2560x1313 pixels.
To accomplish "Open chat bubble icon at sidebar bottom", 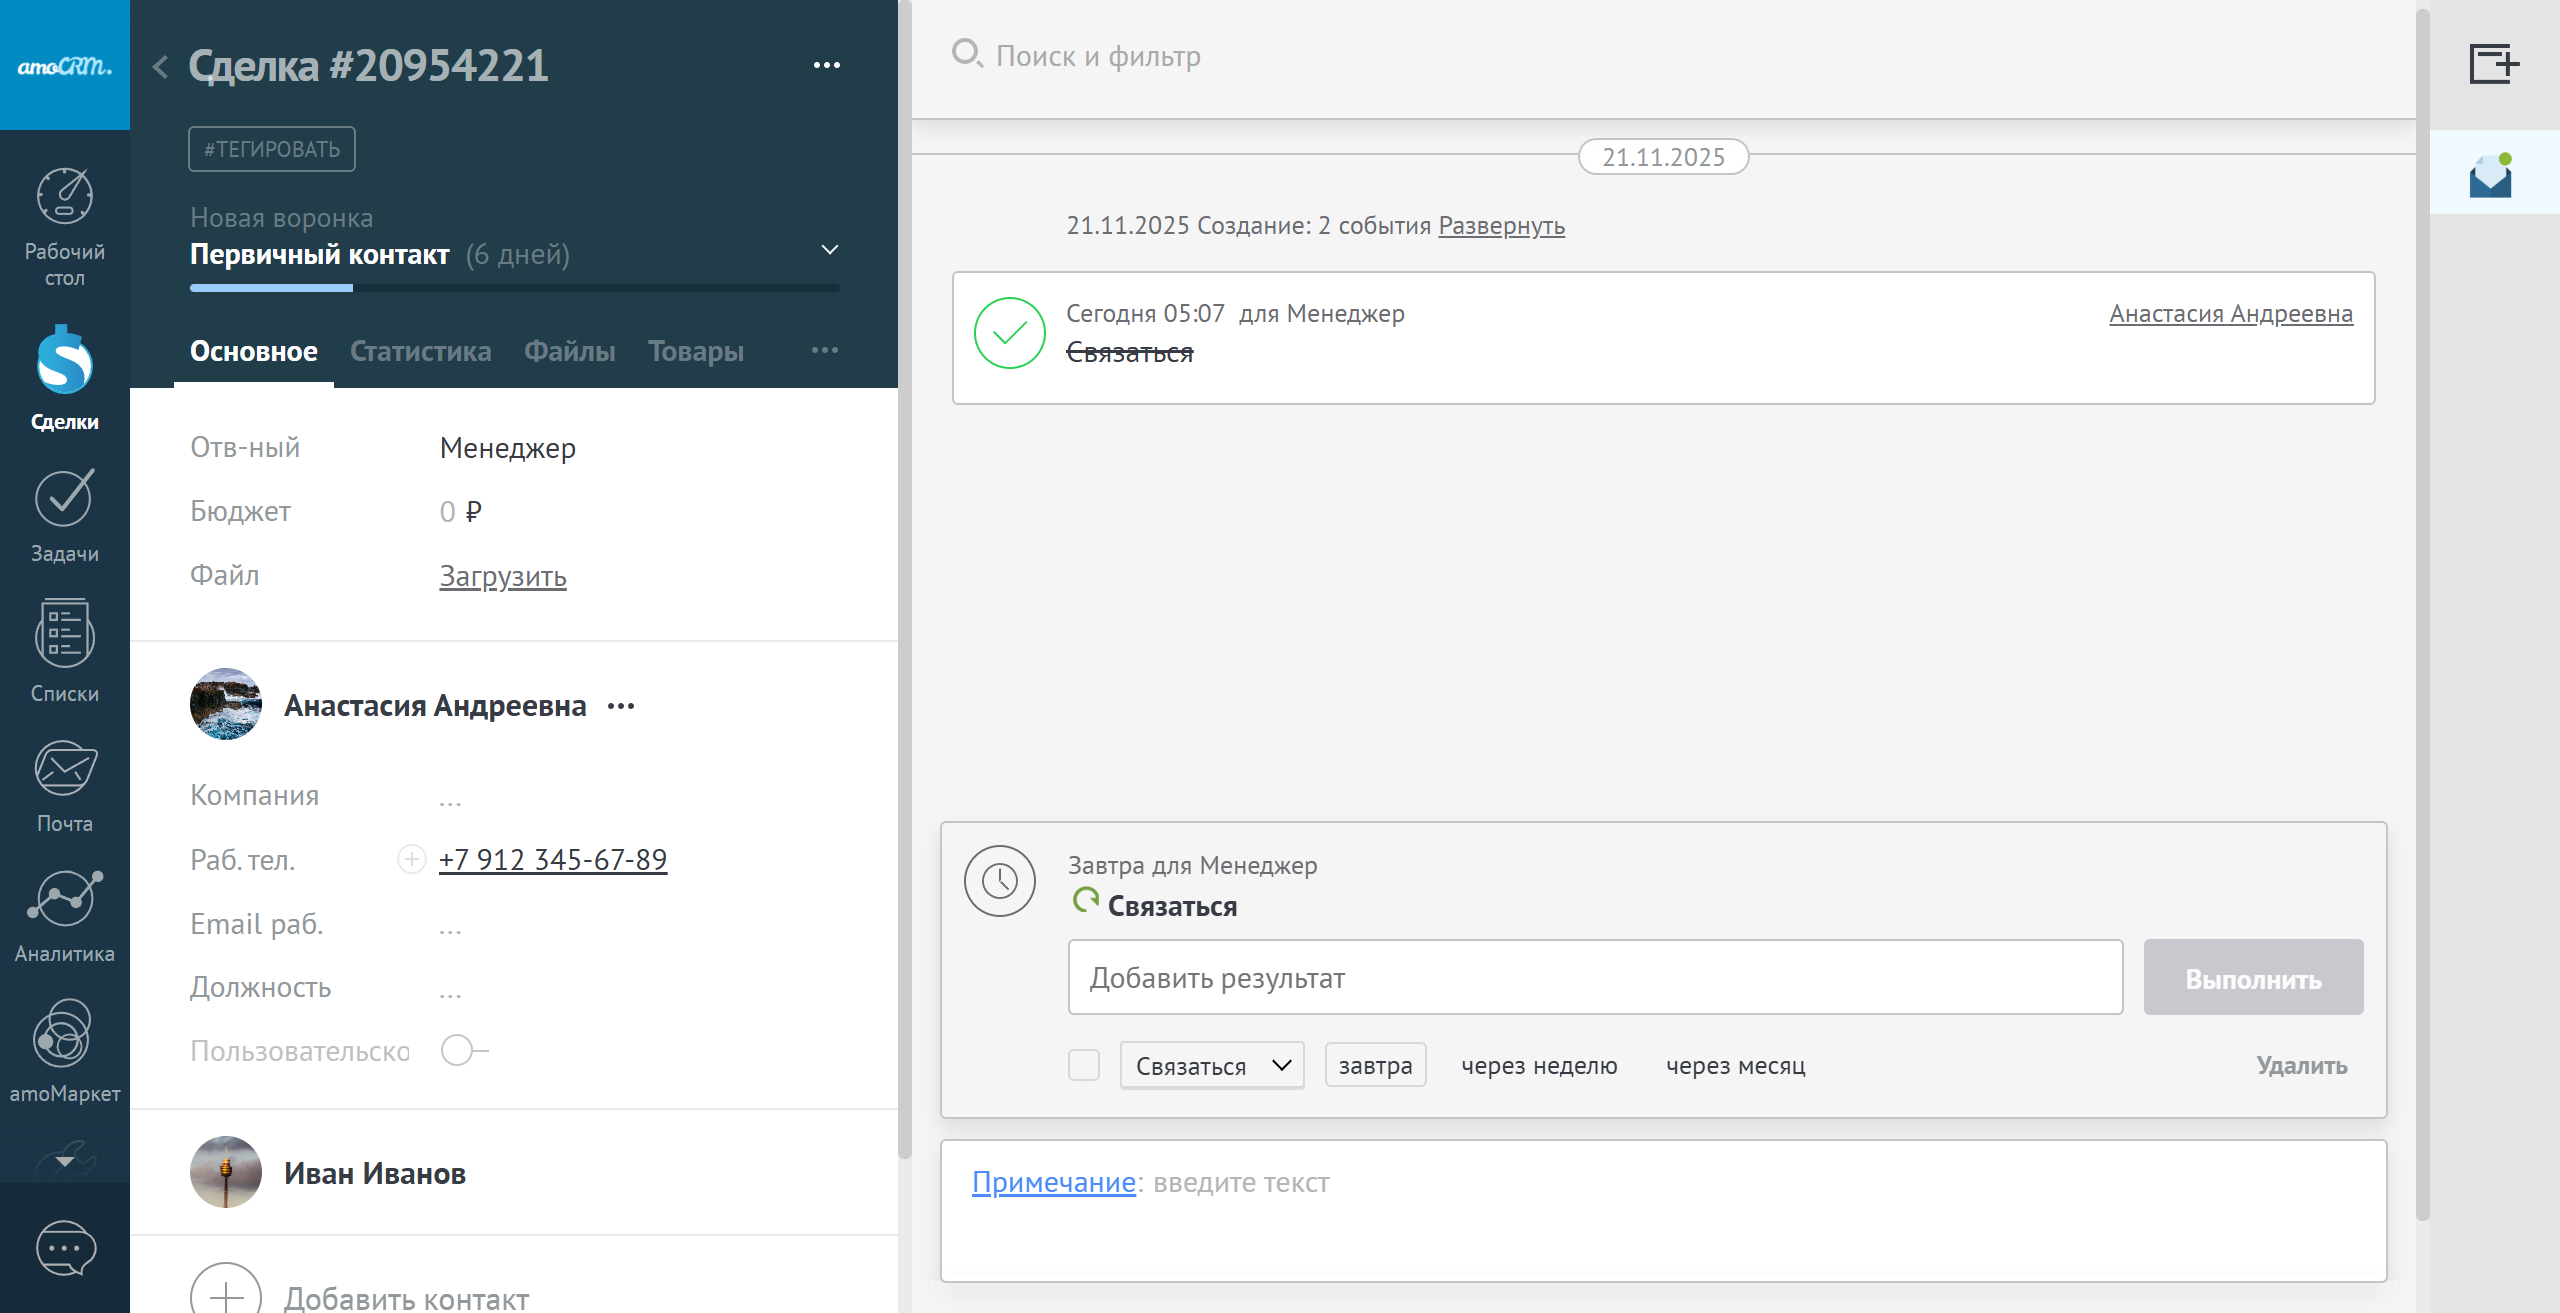I will (65, 1248).
